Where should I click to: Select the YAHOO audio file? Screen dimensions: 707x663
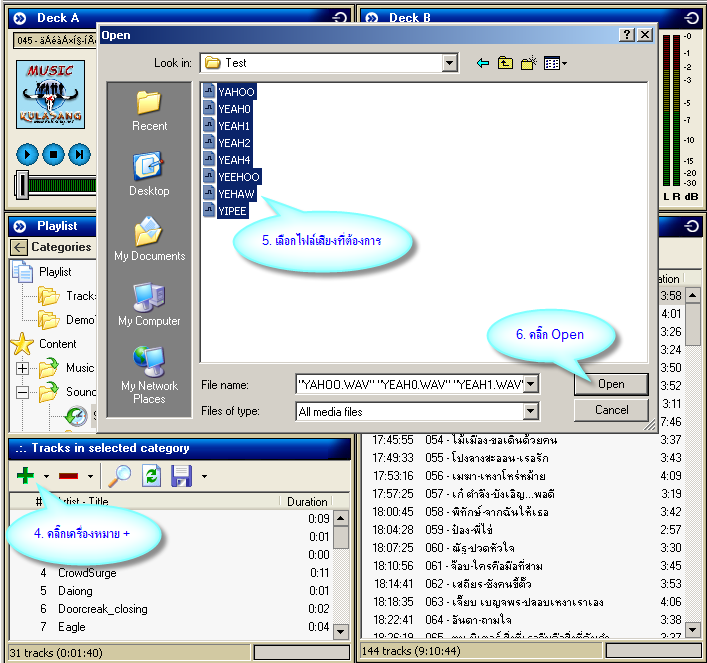[x=230, y=92]
